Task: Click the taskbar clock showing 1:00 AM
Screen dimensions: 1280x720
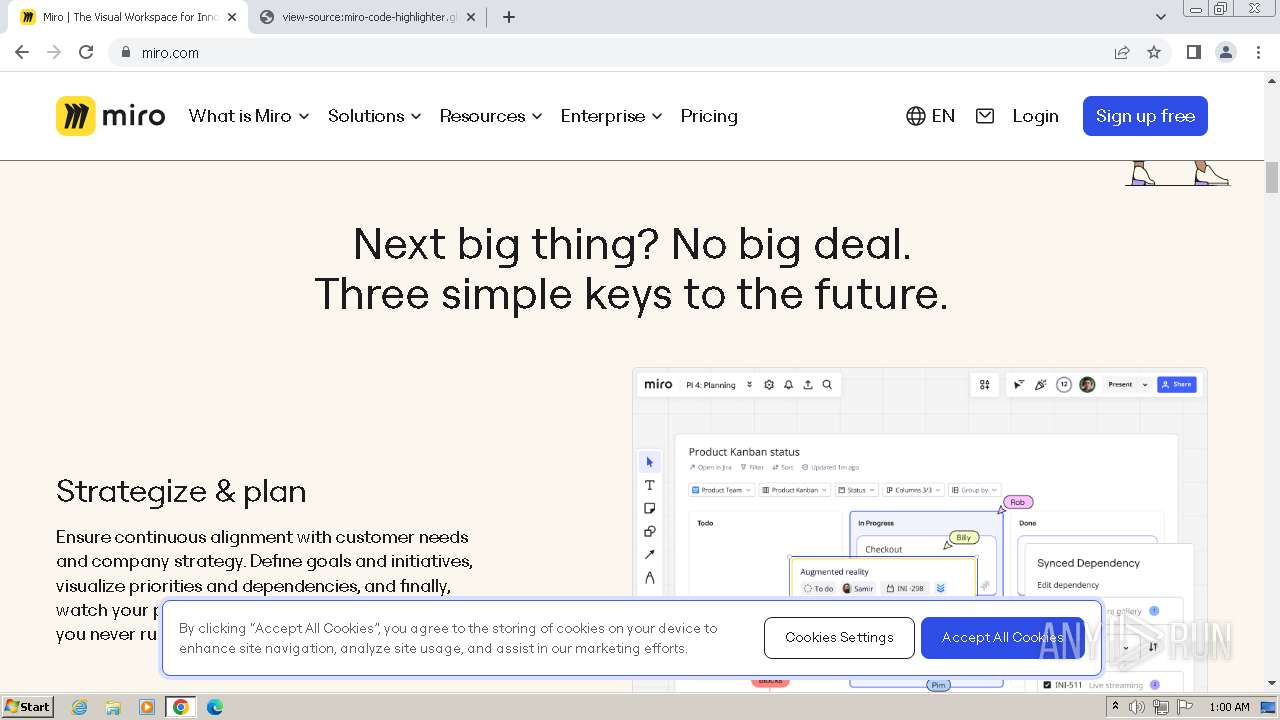Action: point(1229,707)
